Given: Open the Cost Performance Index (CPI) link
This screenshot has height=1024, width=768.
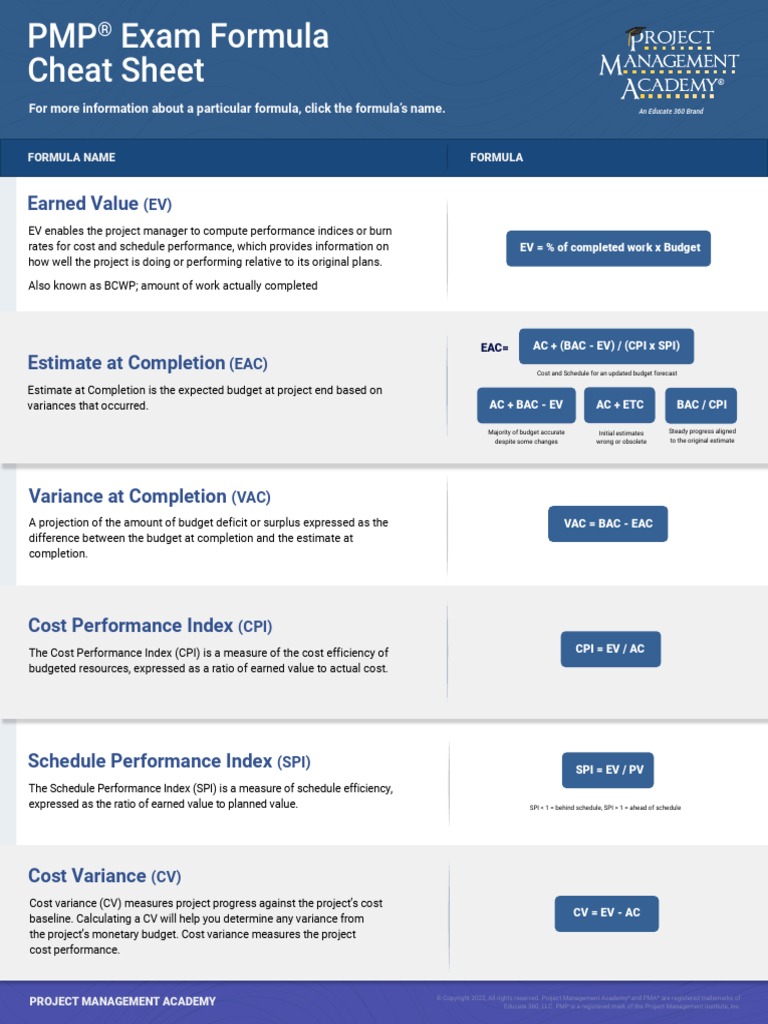Looking at the screenshot, I should pos(150,626).
